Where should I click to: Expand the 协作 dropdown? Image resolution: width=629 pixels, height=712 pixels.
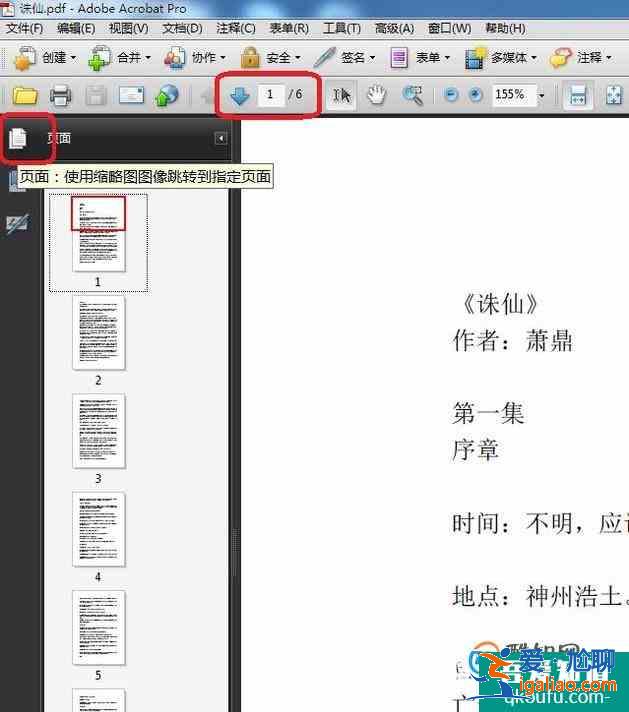(x=223, y=58)
